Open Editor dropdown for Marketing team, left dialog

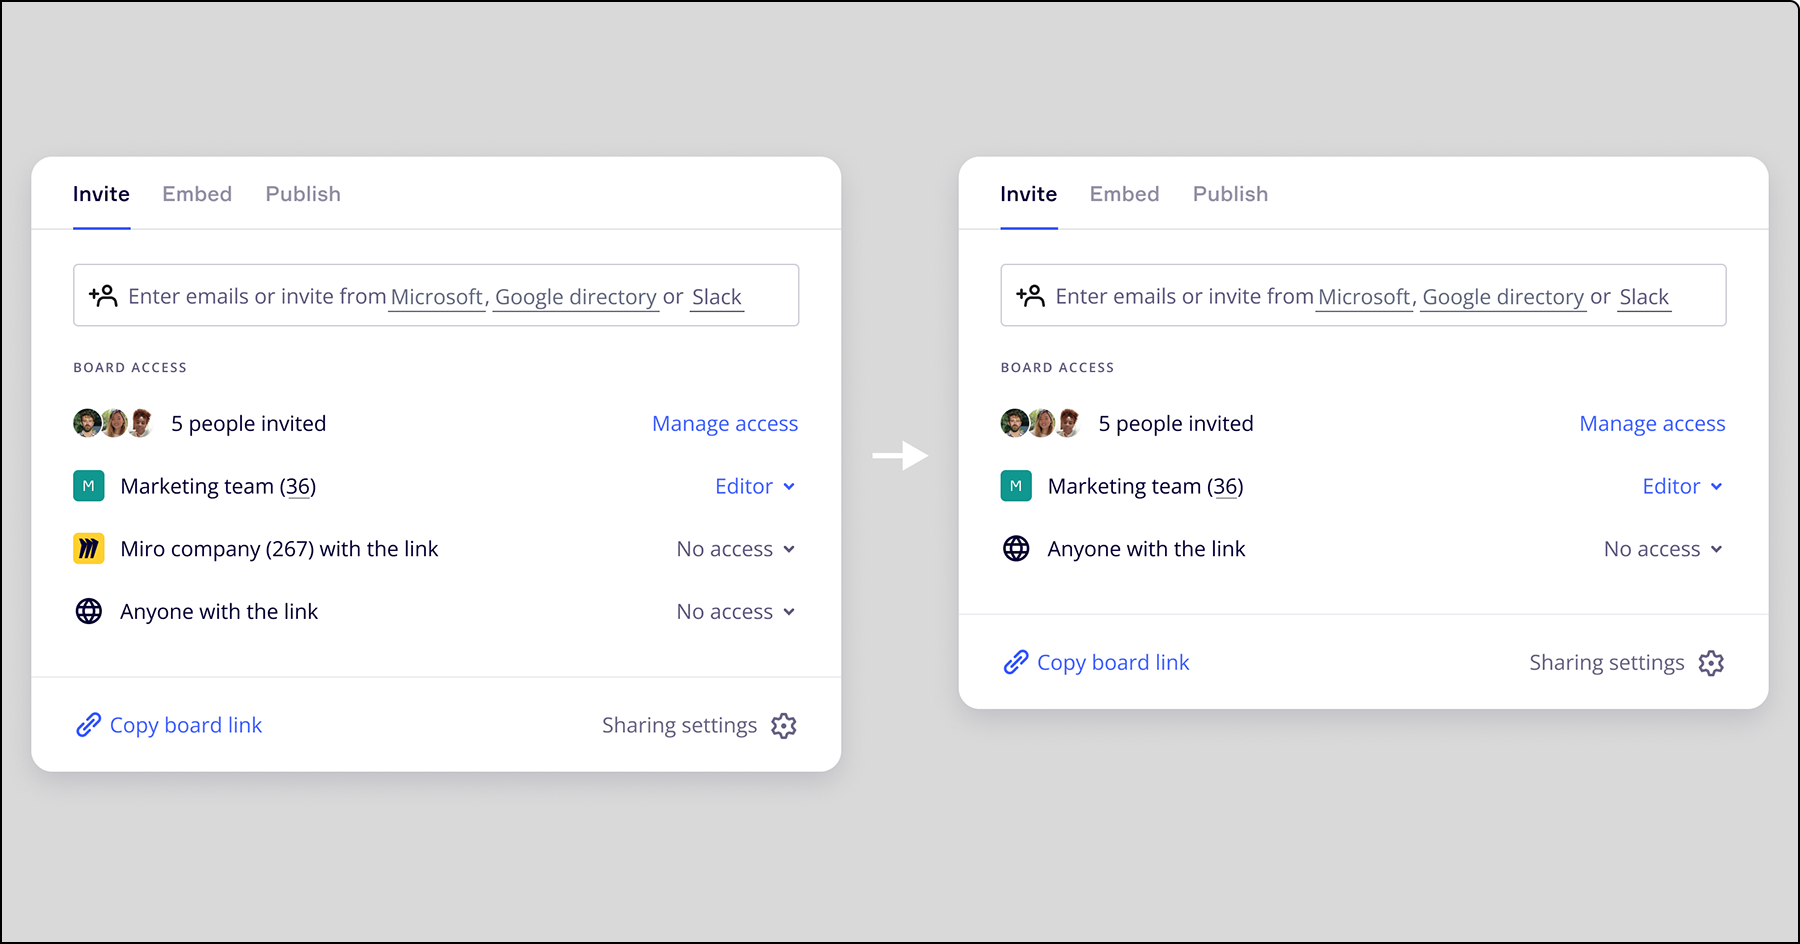click(x=755, y=486)
